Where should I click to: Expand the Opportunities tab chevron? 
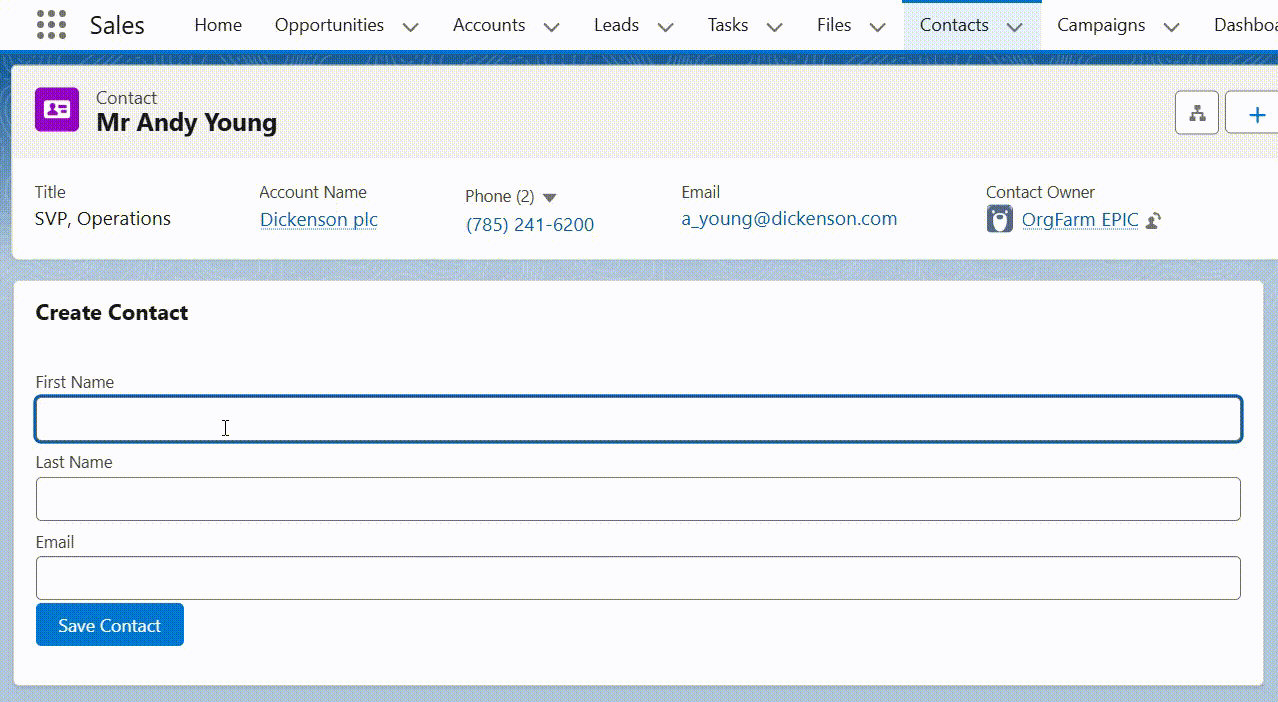410,27
